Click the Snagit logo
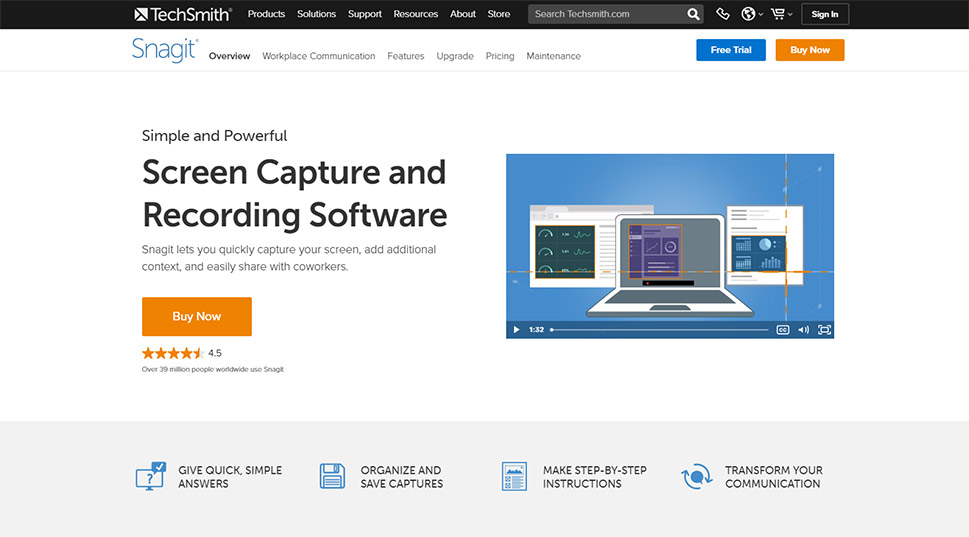The height and width of the screenshot is (537, 969). [165, 50]
